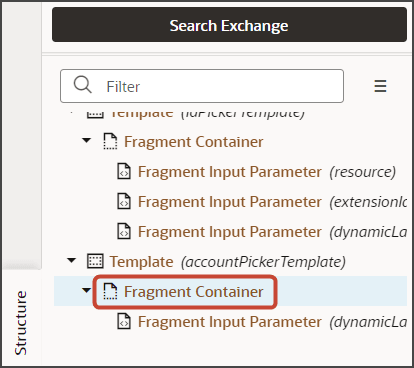Focus the Filter input field
Image resolution: width=414 pixels, height=368 pixels.
click(x=202, y=86)
